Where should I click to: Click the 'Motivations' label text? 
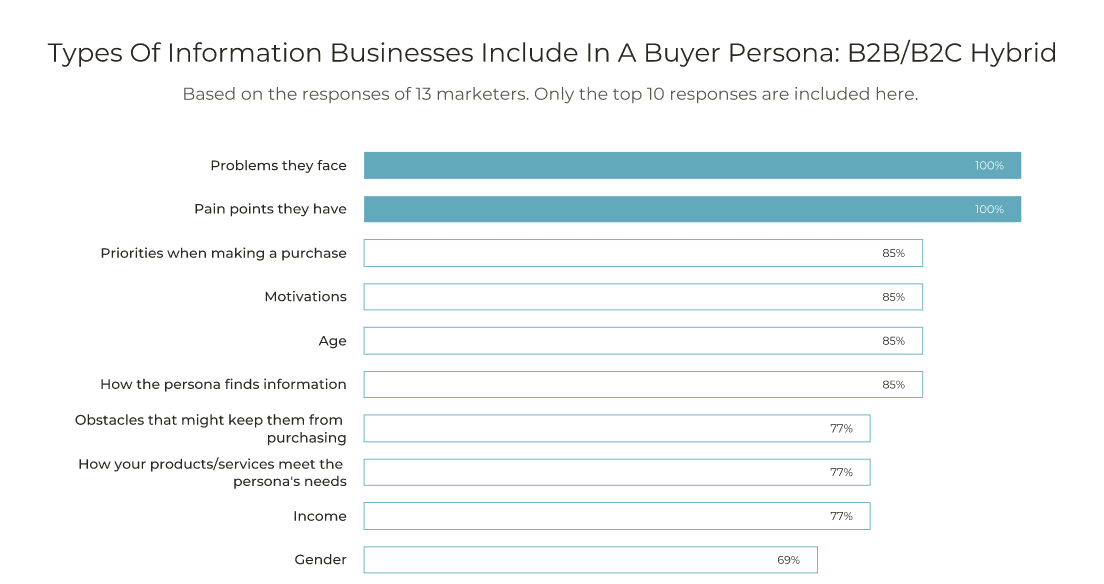(x=306, y=297)
